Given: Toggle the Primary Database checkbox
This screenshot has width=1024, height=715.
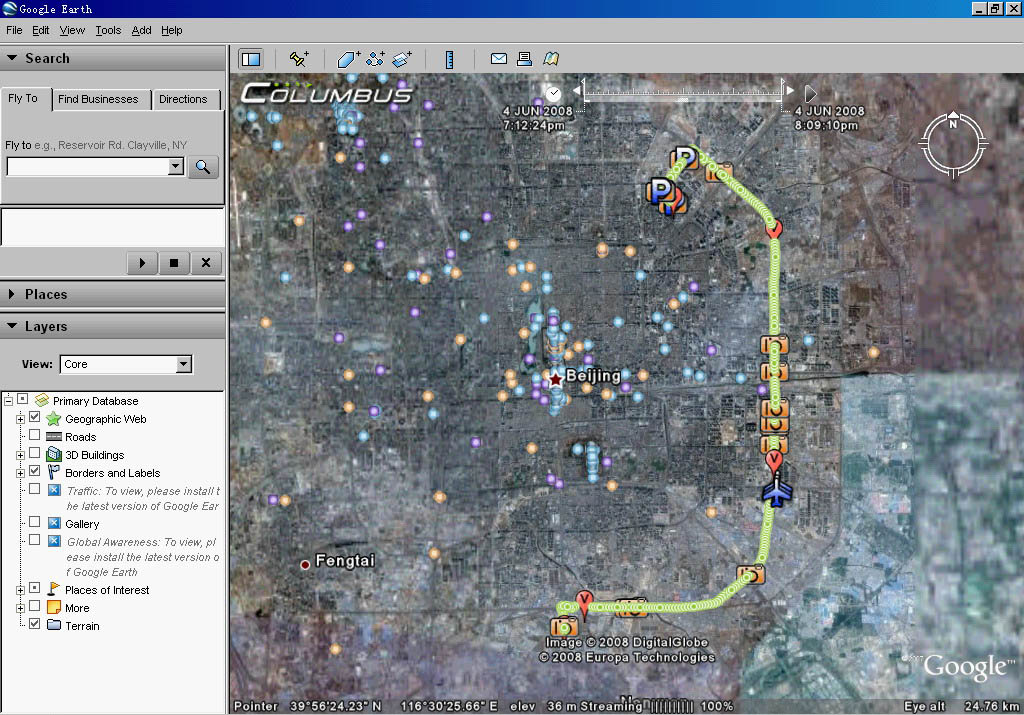Looking at the screenshot, I should pos(22,398).
